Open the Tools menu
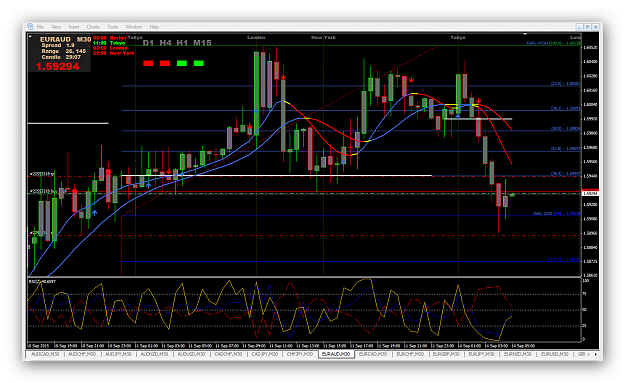625x383 pixels. [112, 27]
